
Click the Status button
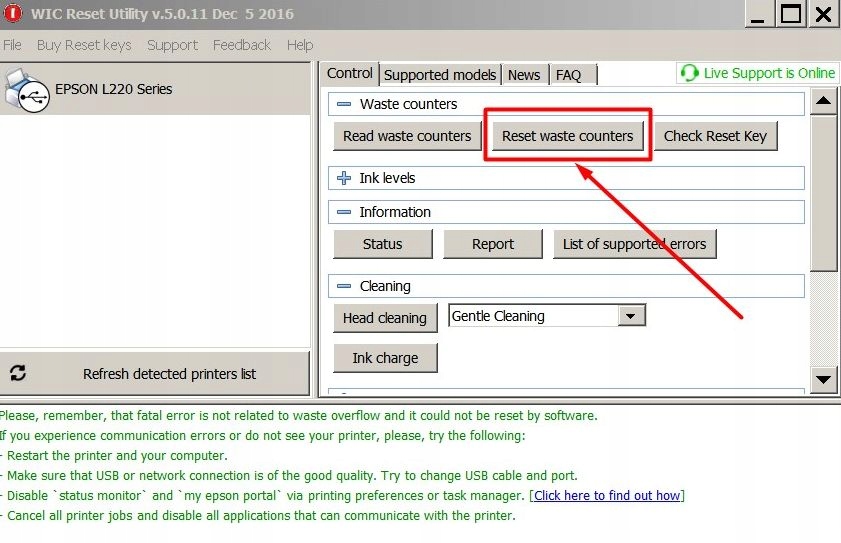[382, 244]
